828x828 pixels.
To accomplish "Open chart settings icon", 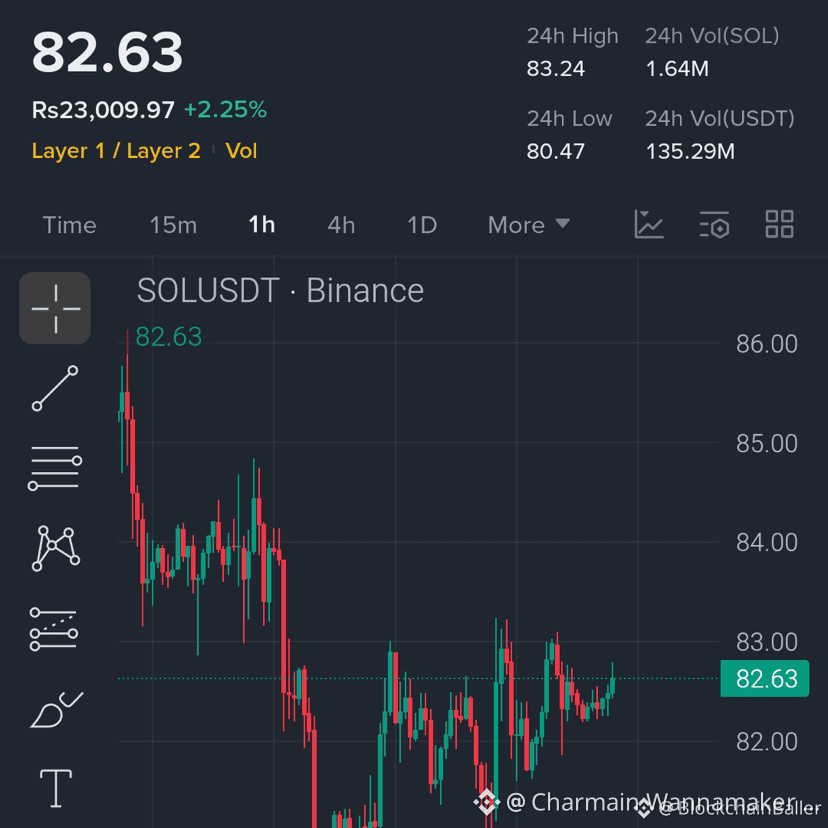I will point(714,224).
